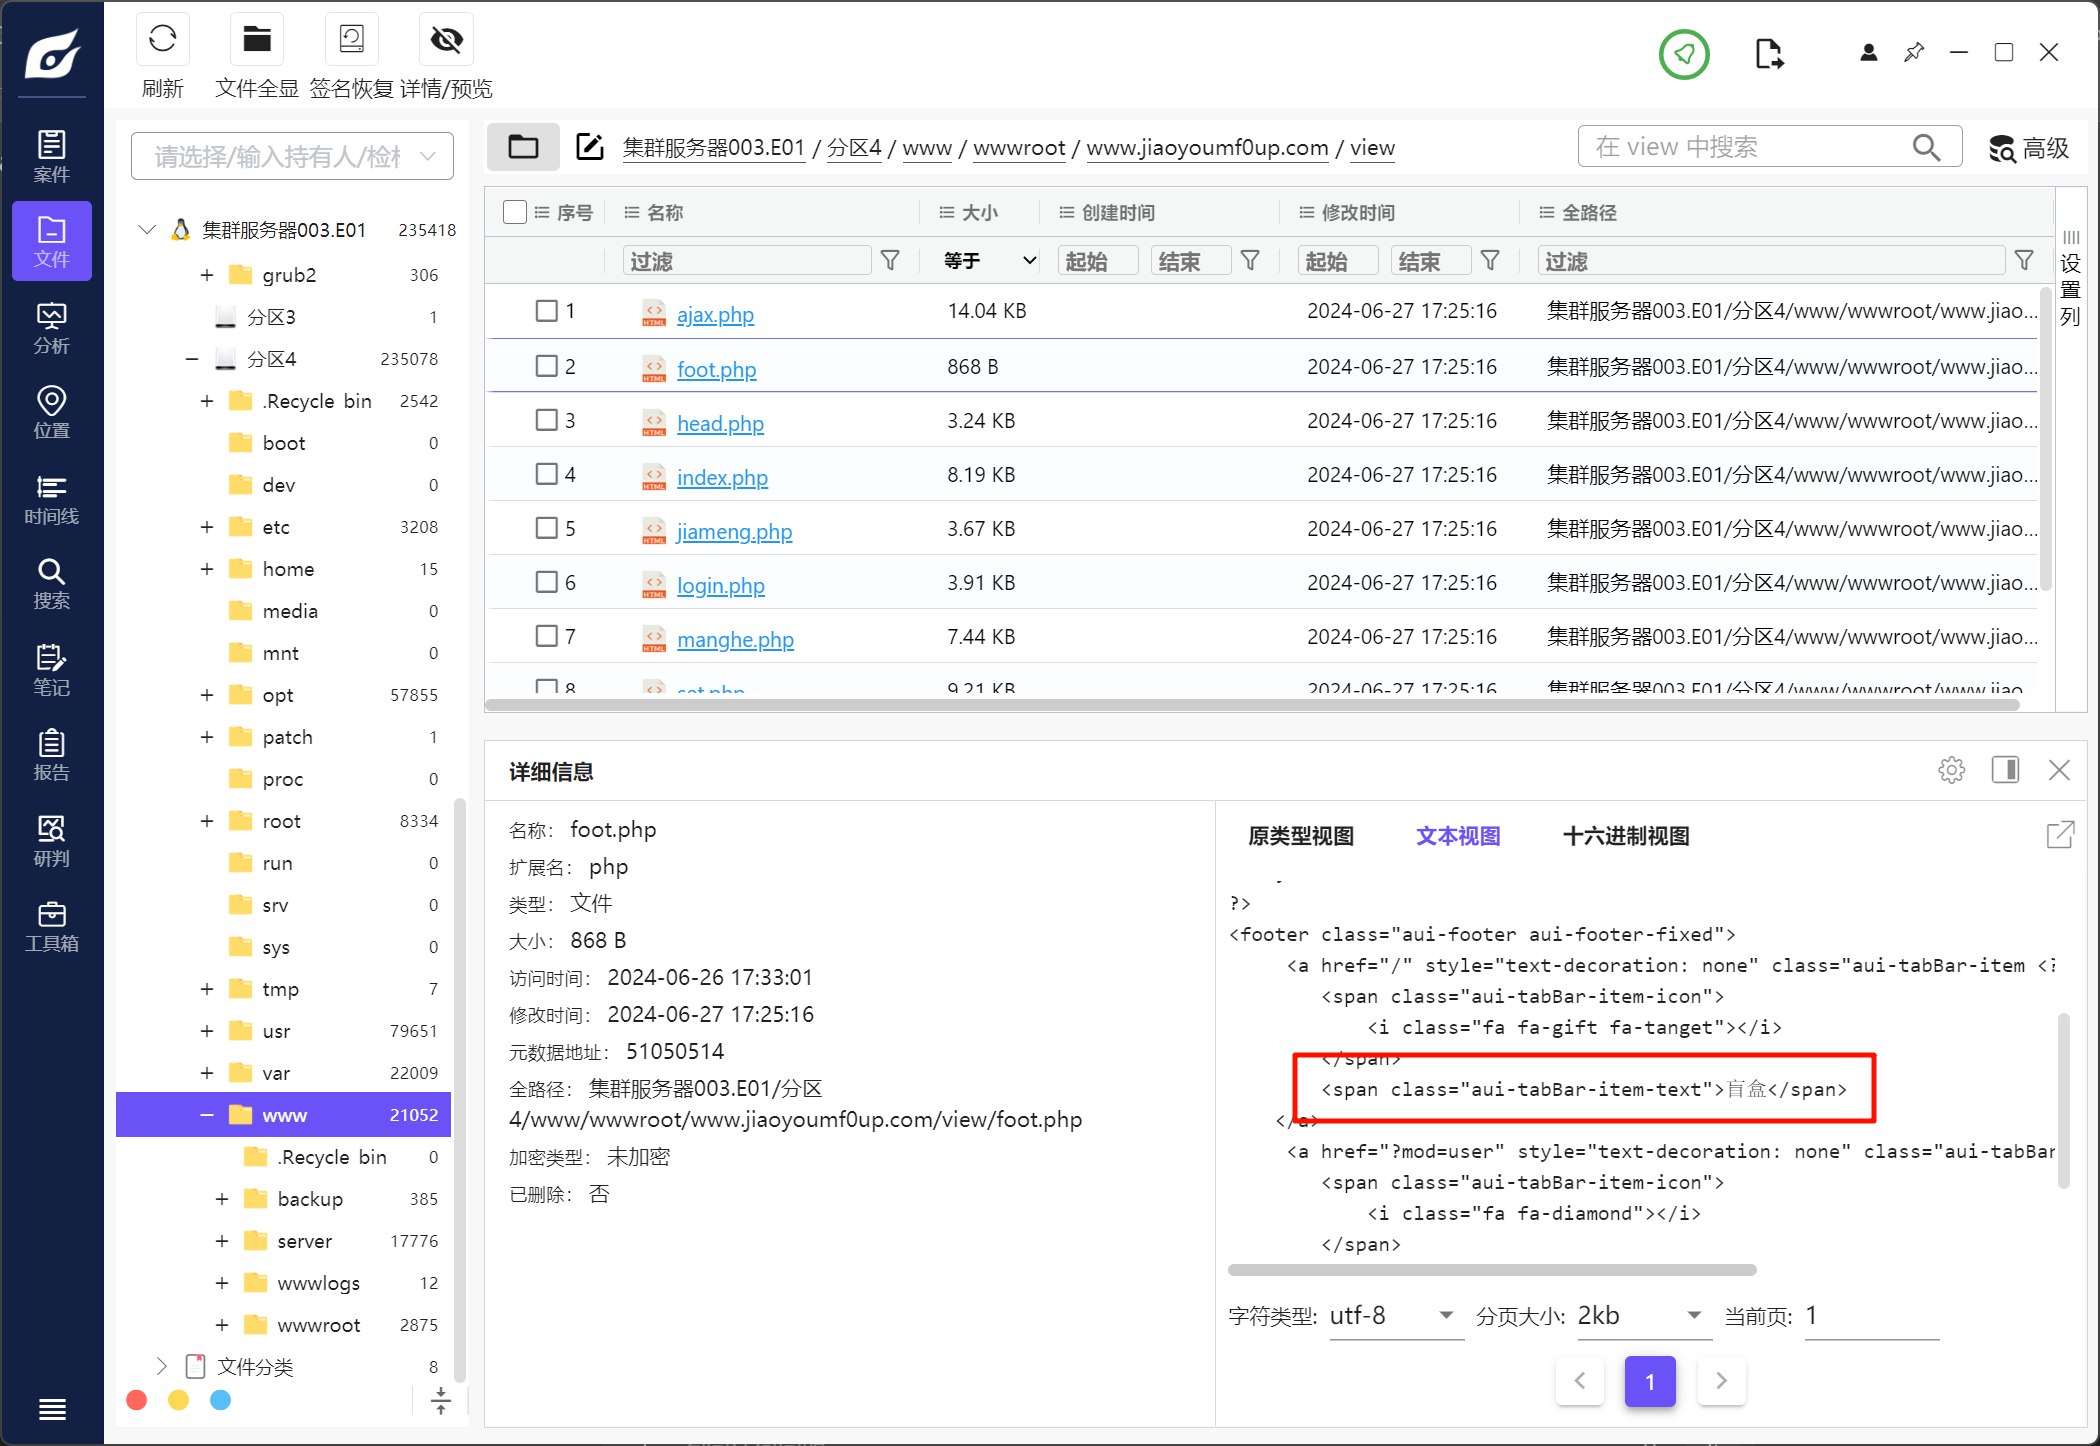Switch to the 十六进制视图 tab
The image size is (2100, 1446).
pyautogui.click(x=1625, y=836)
